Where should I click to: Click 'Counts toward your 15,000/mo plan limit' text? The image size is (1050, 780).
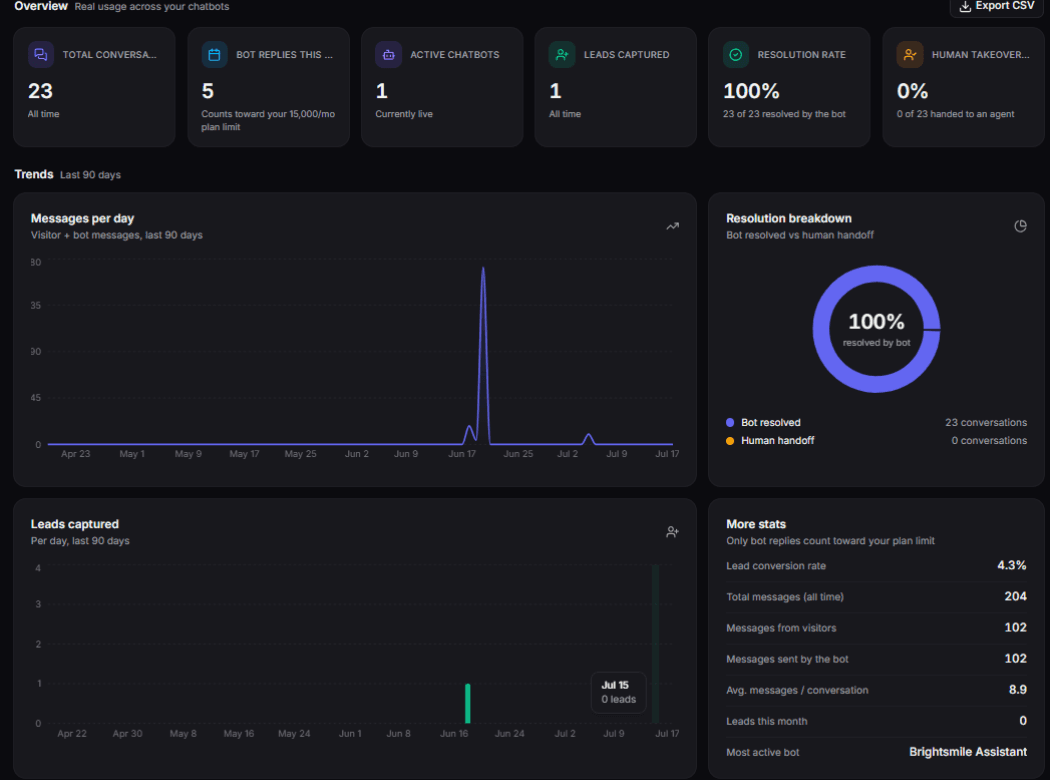[268, 121]
